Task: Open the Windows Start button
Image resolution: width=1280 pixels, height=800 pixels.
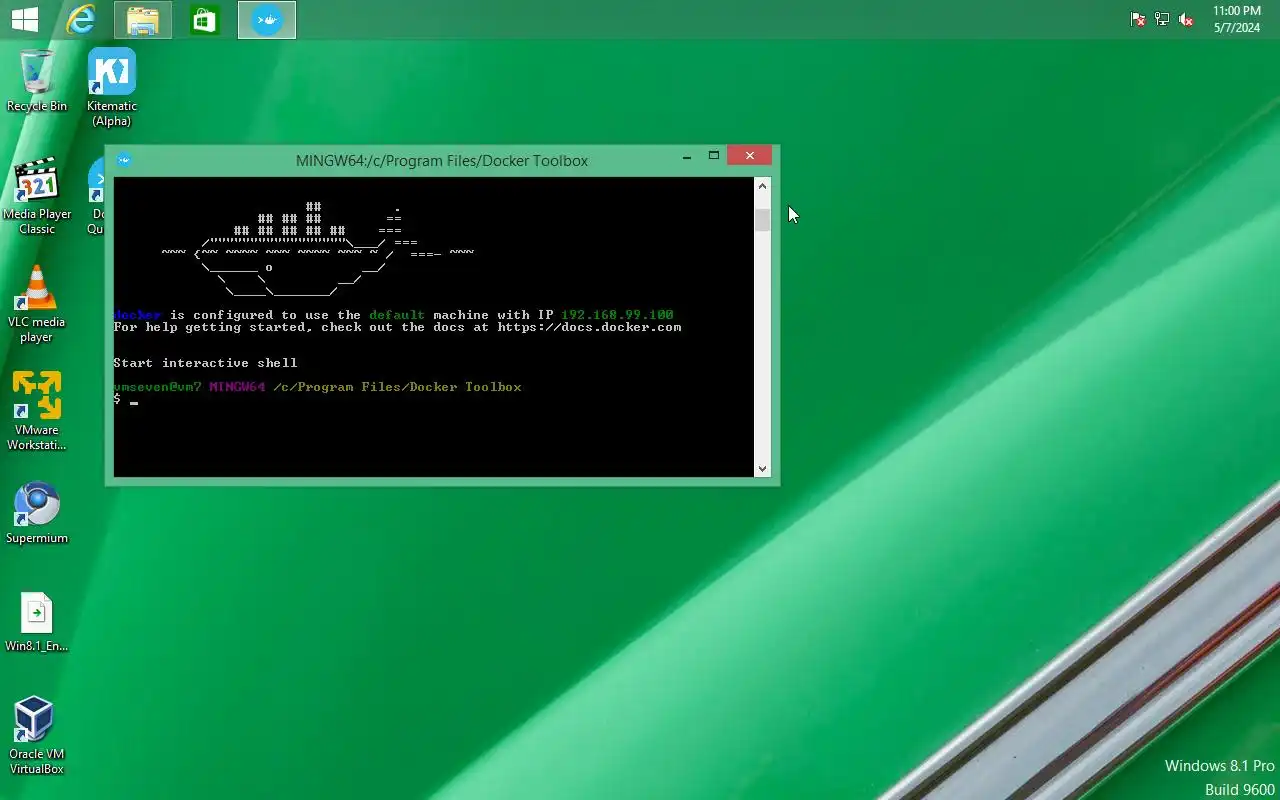Action: (x=24, y=19)
